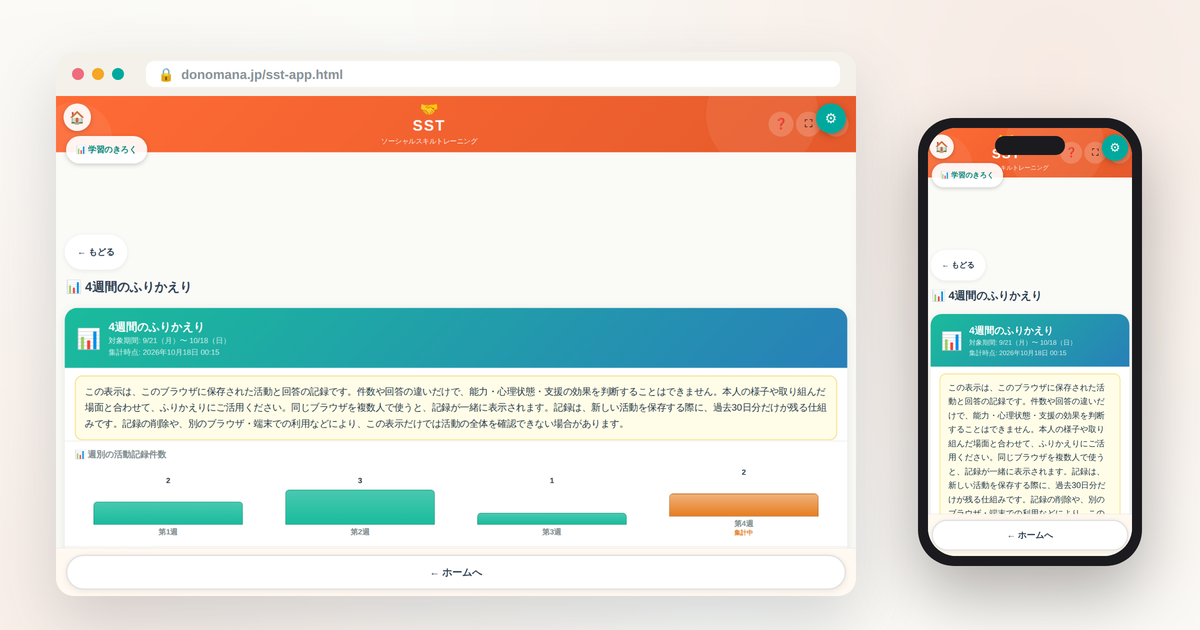Click the もどる back button in the desktop browser
This screenshot has height=630, width=1200.
pyautogui.click(x=96, y=252)
